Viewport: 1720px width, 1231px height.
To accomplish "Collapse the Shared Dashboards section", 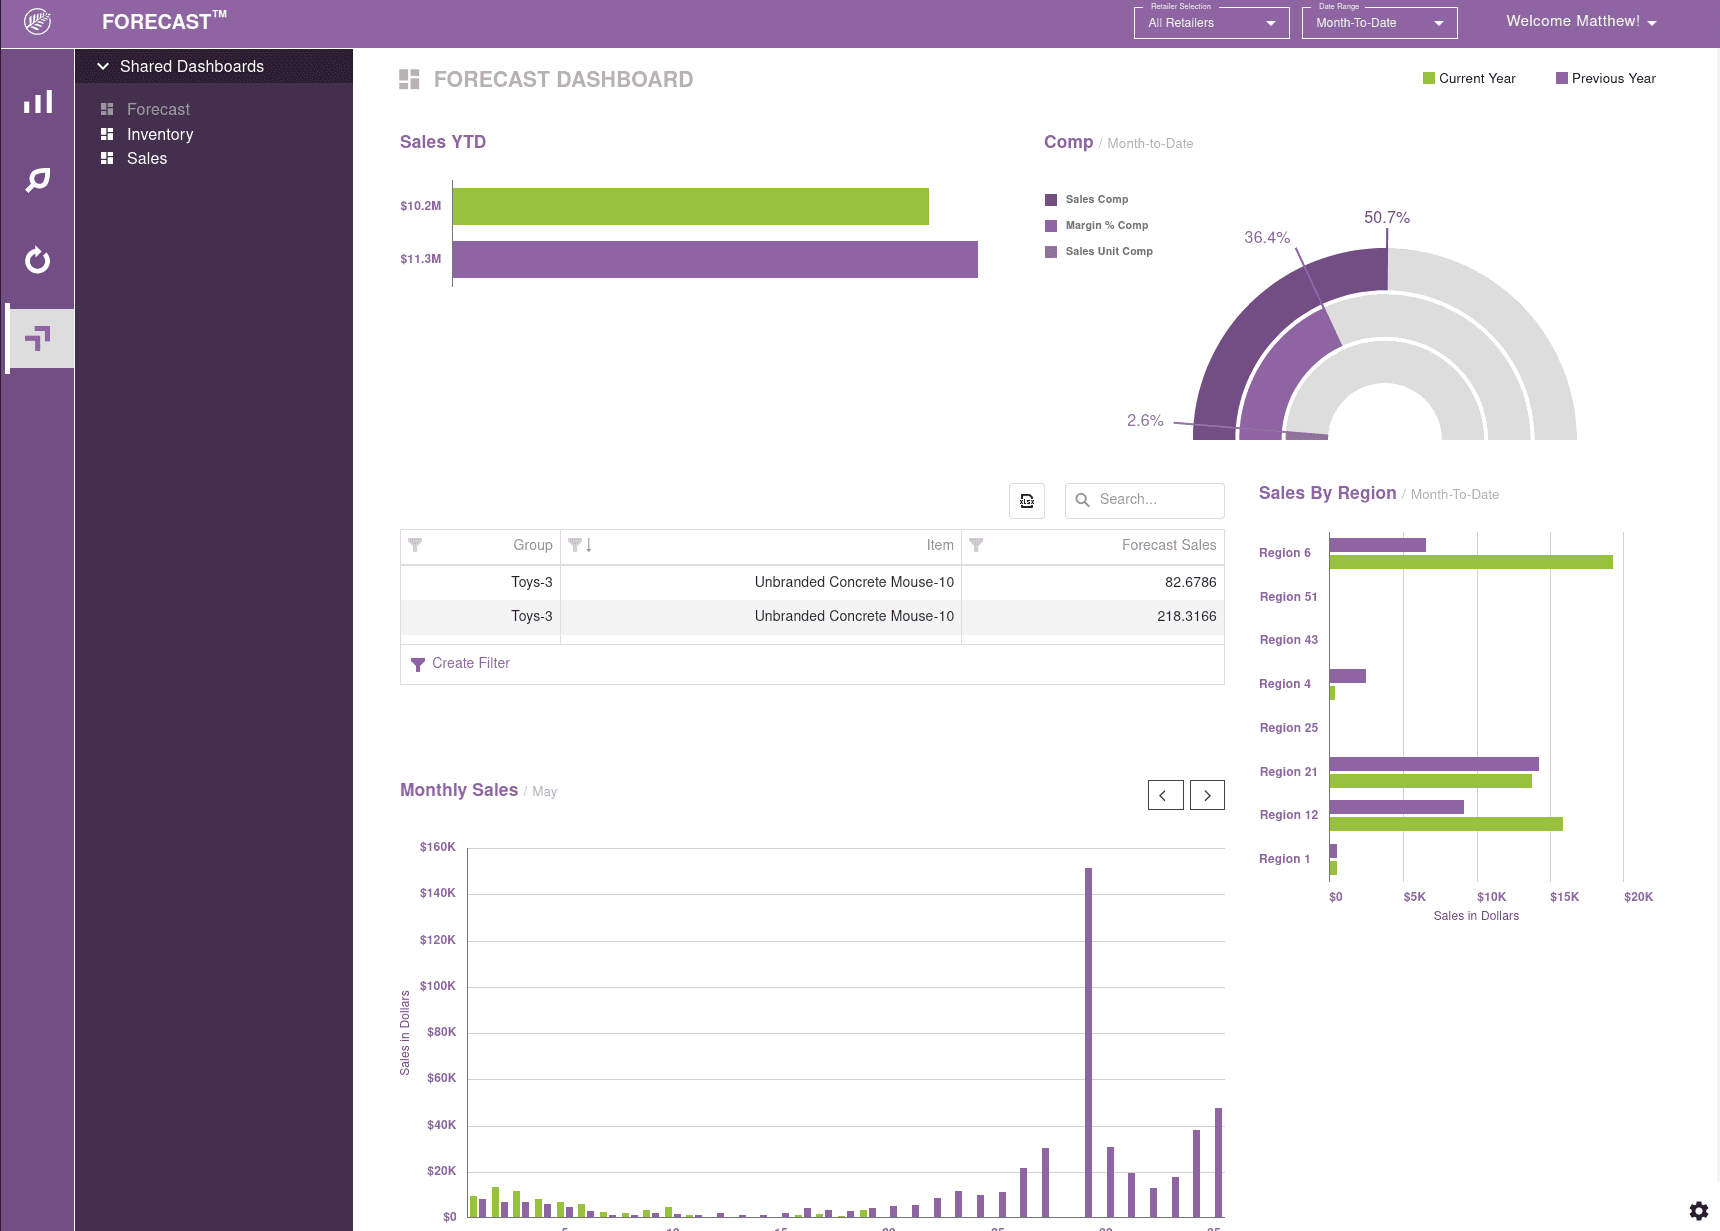I will (103, 66).
